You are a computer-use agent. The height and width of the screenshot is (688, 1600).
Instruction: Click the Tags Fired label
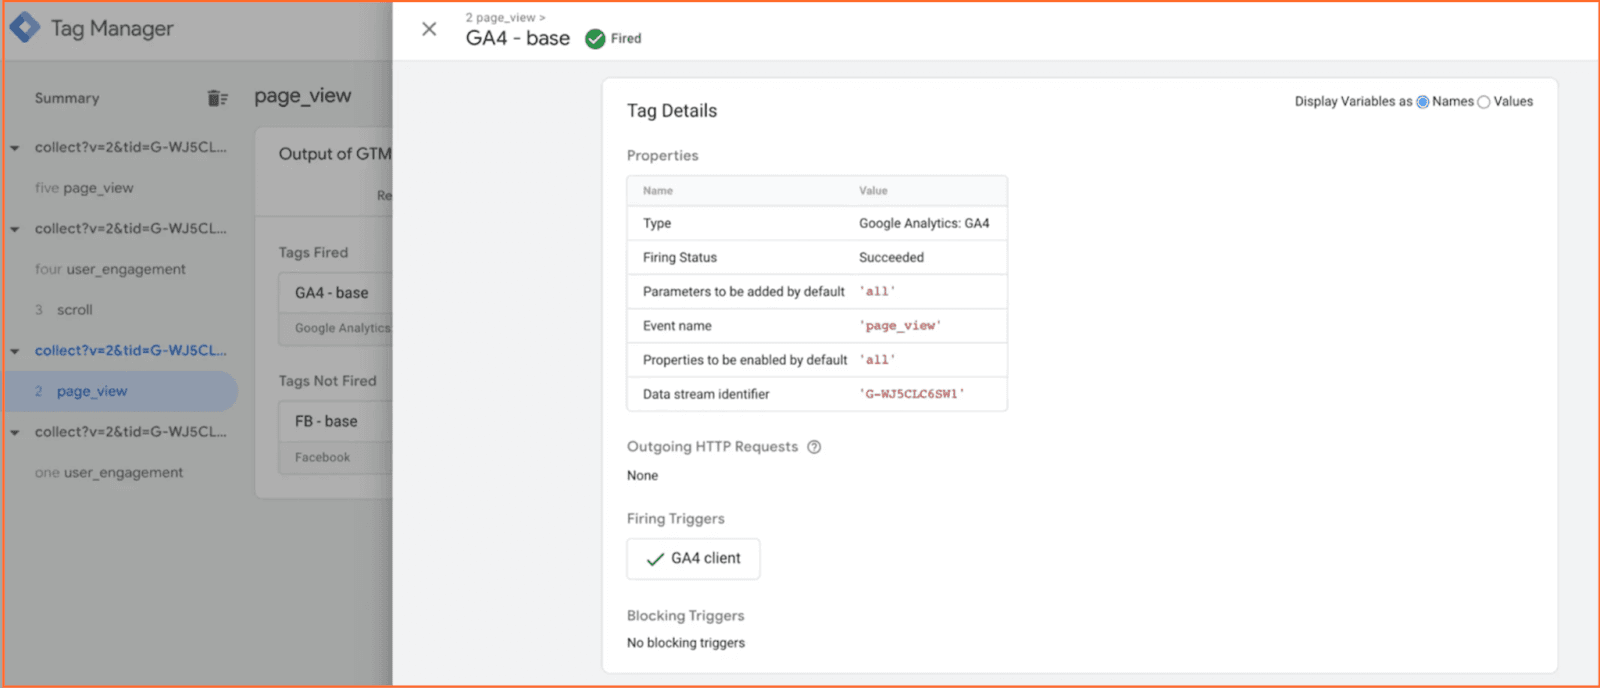314,253
